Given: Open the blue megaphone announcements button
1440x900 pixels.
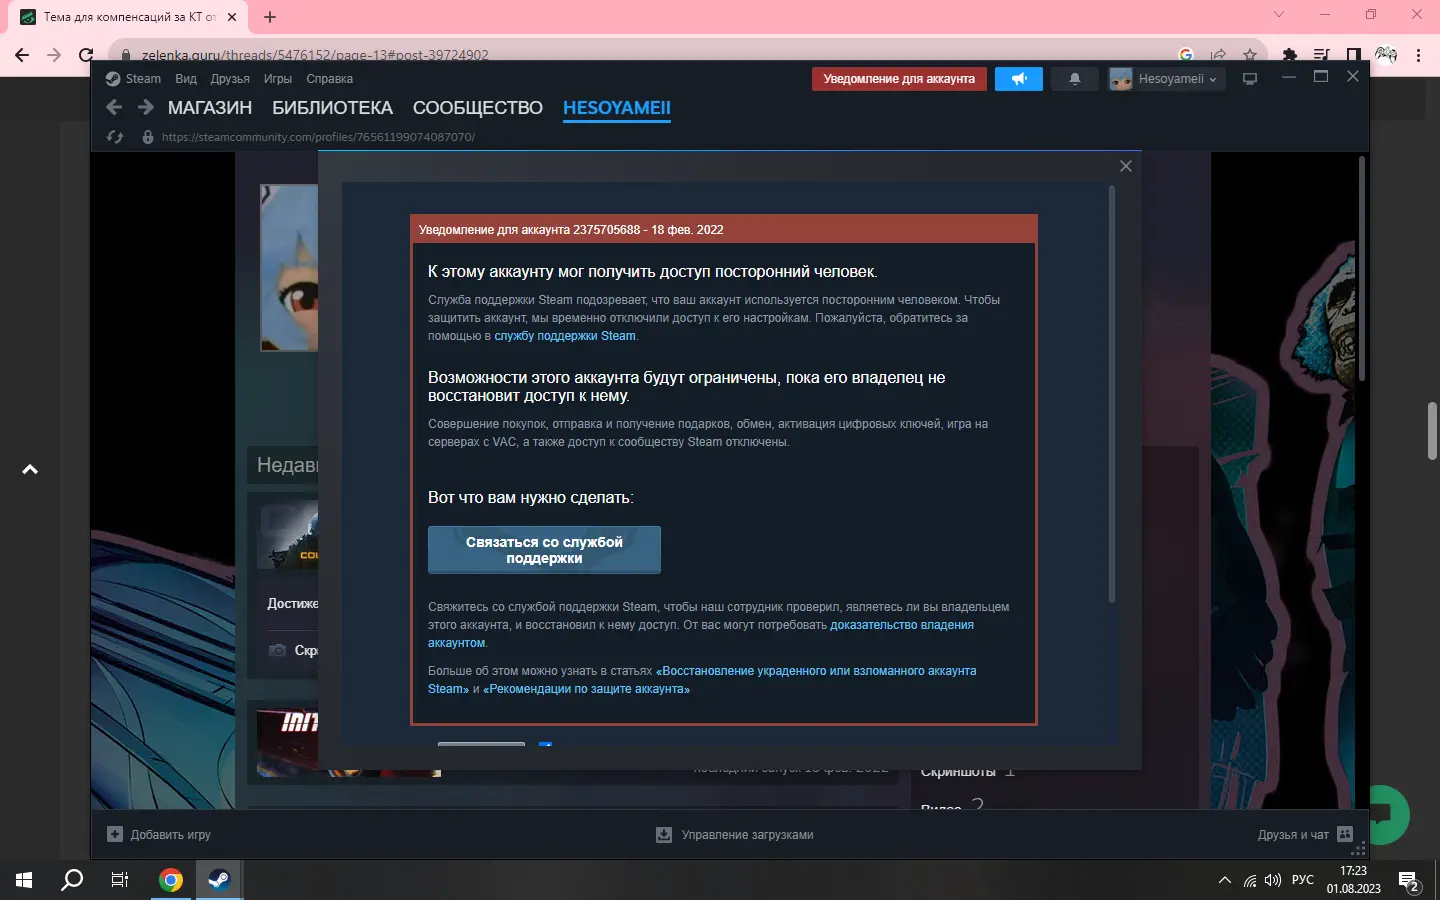Looking at the screenshot, I should 1019,79.
